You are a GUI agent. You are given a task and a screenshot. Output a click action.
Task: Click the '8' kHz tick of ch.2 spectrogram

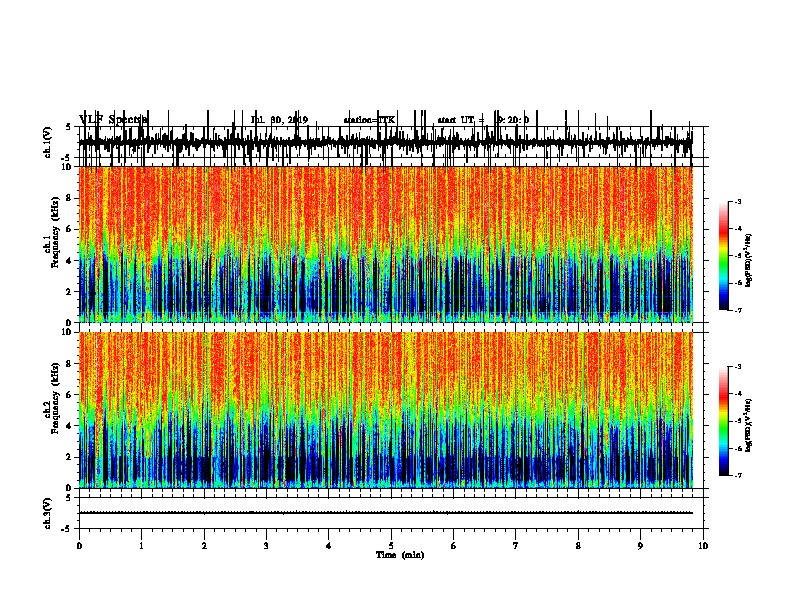[x=69, y=363]
